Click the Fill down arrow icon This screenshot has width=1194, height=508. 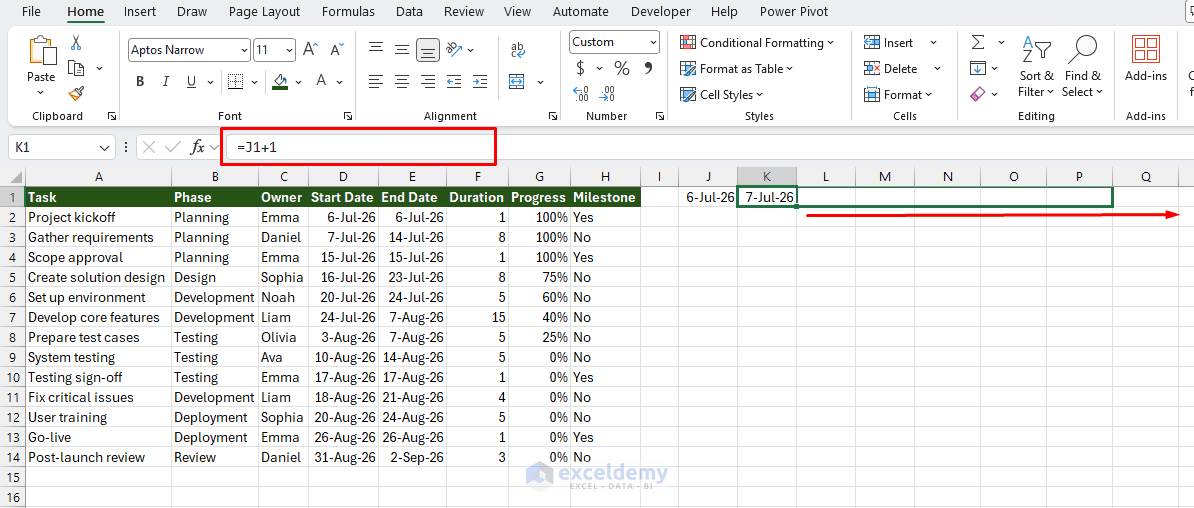[x=979, y=69]
